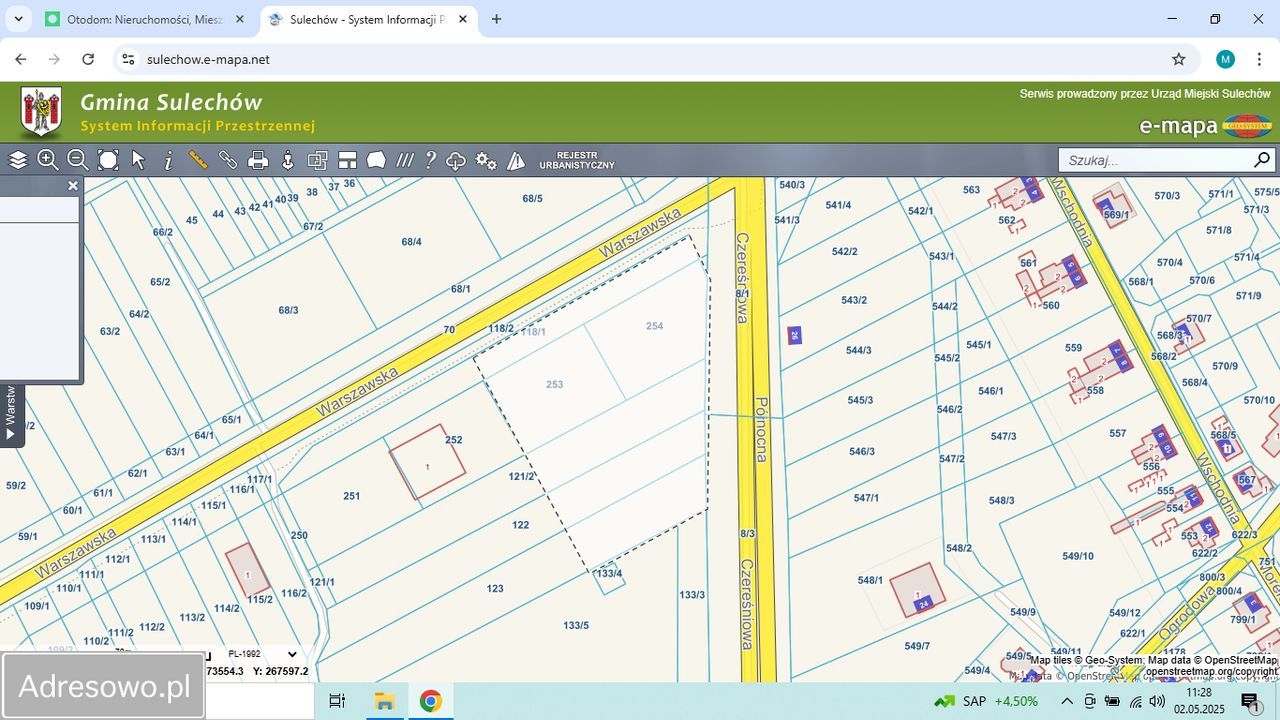This screenshot has width=1280, height=720.
Task: Click the OpenStreetMap copyright link
Action: (1211, 671)
